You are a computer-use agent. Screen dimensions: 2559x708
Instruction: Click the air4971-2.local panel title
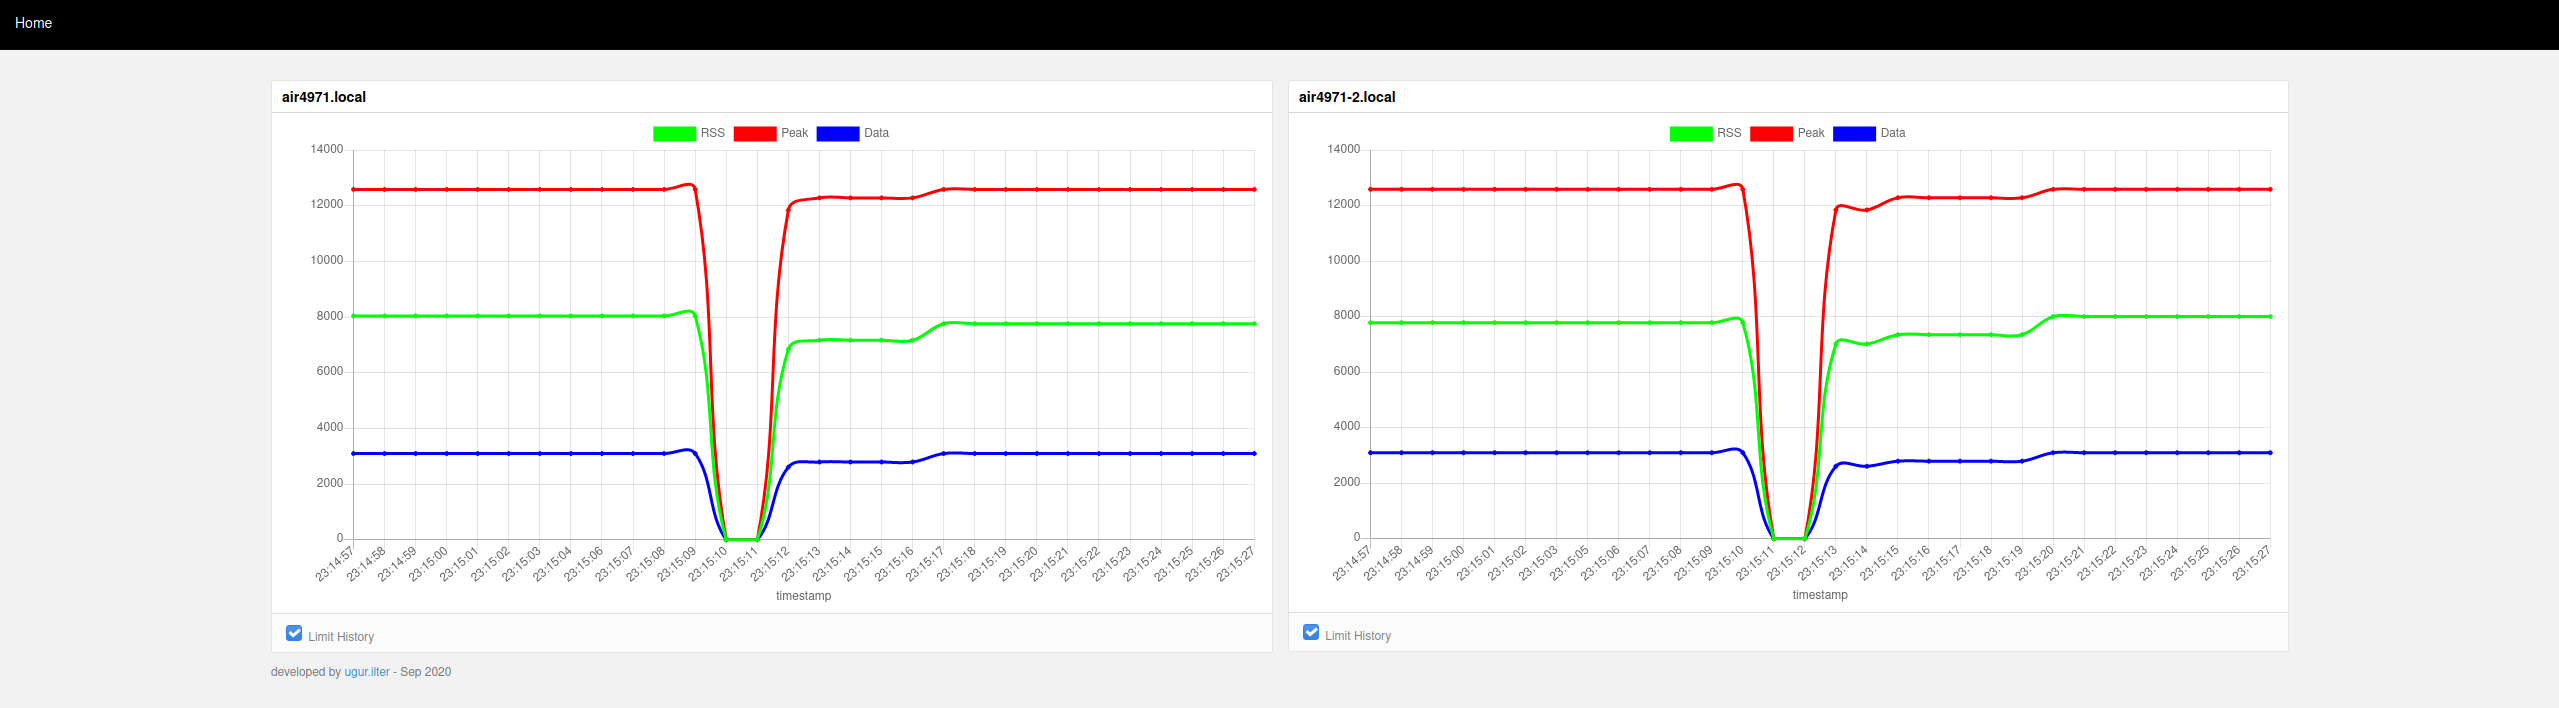[x=1347, y=97]
